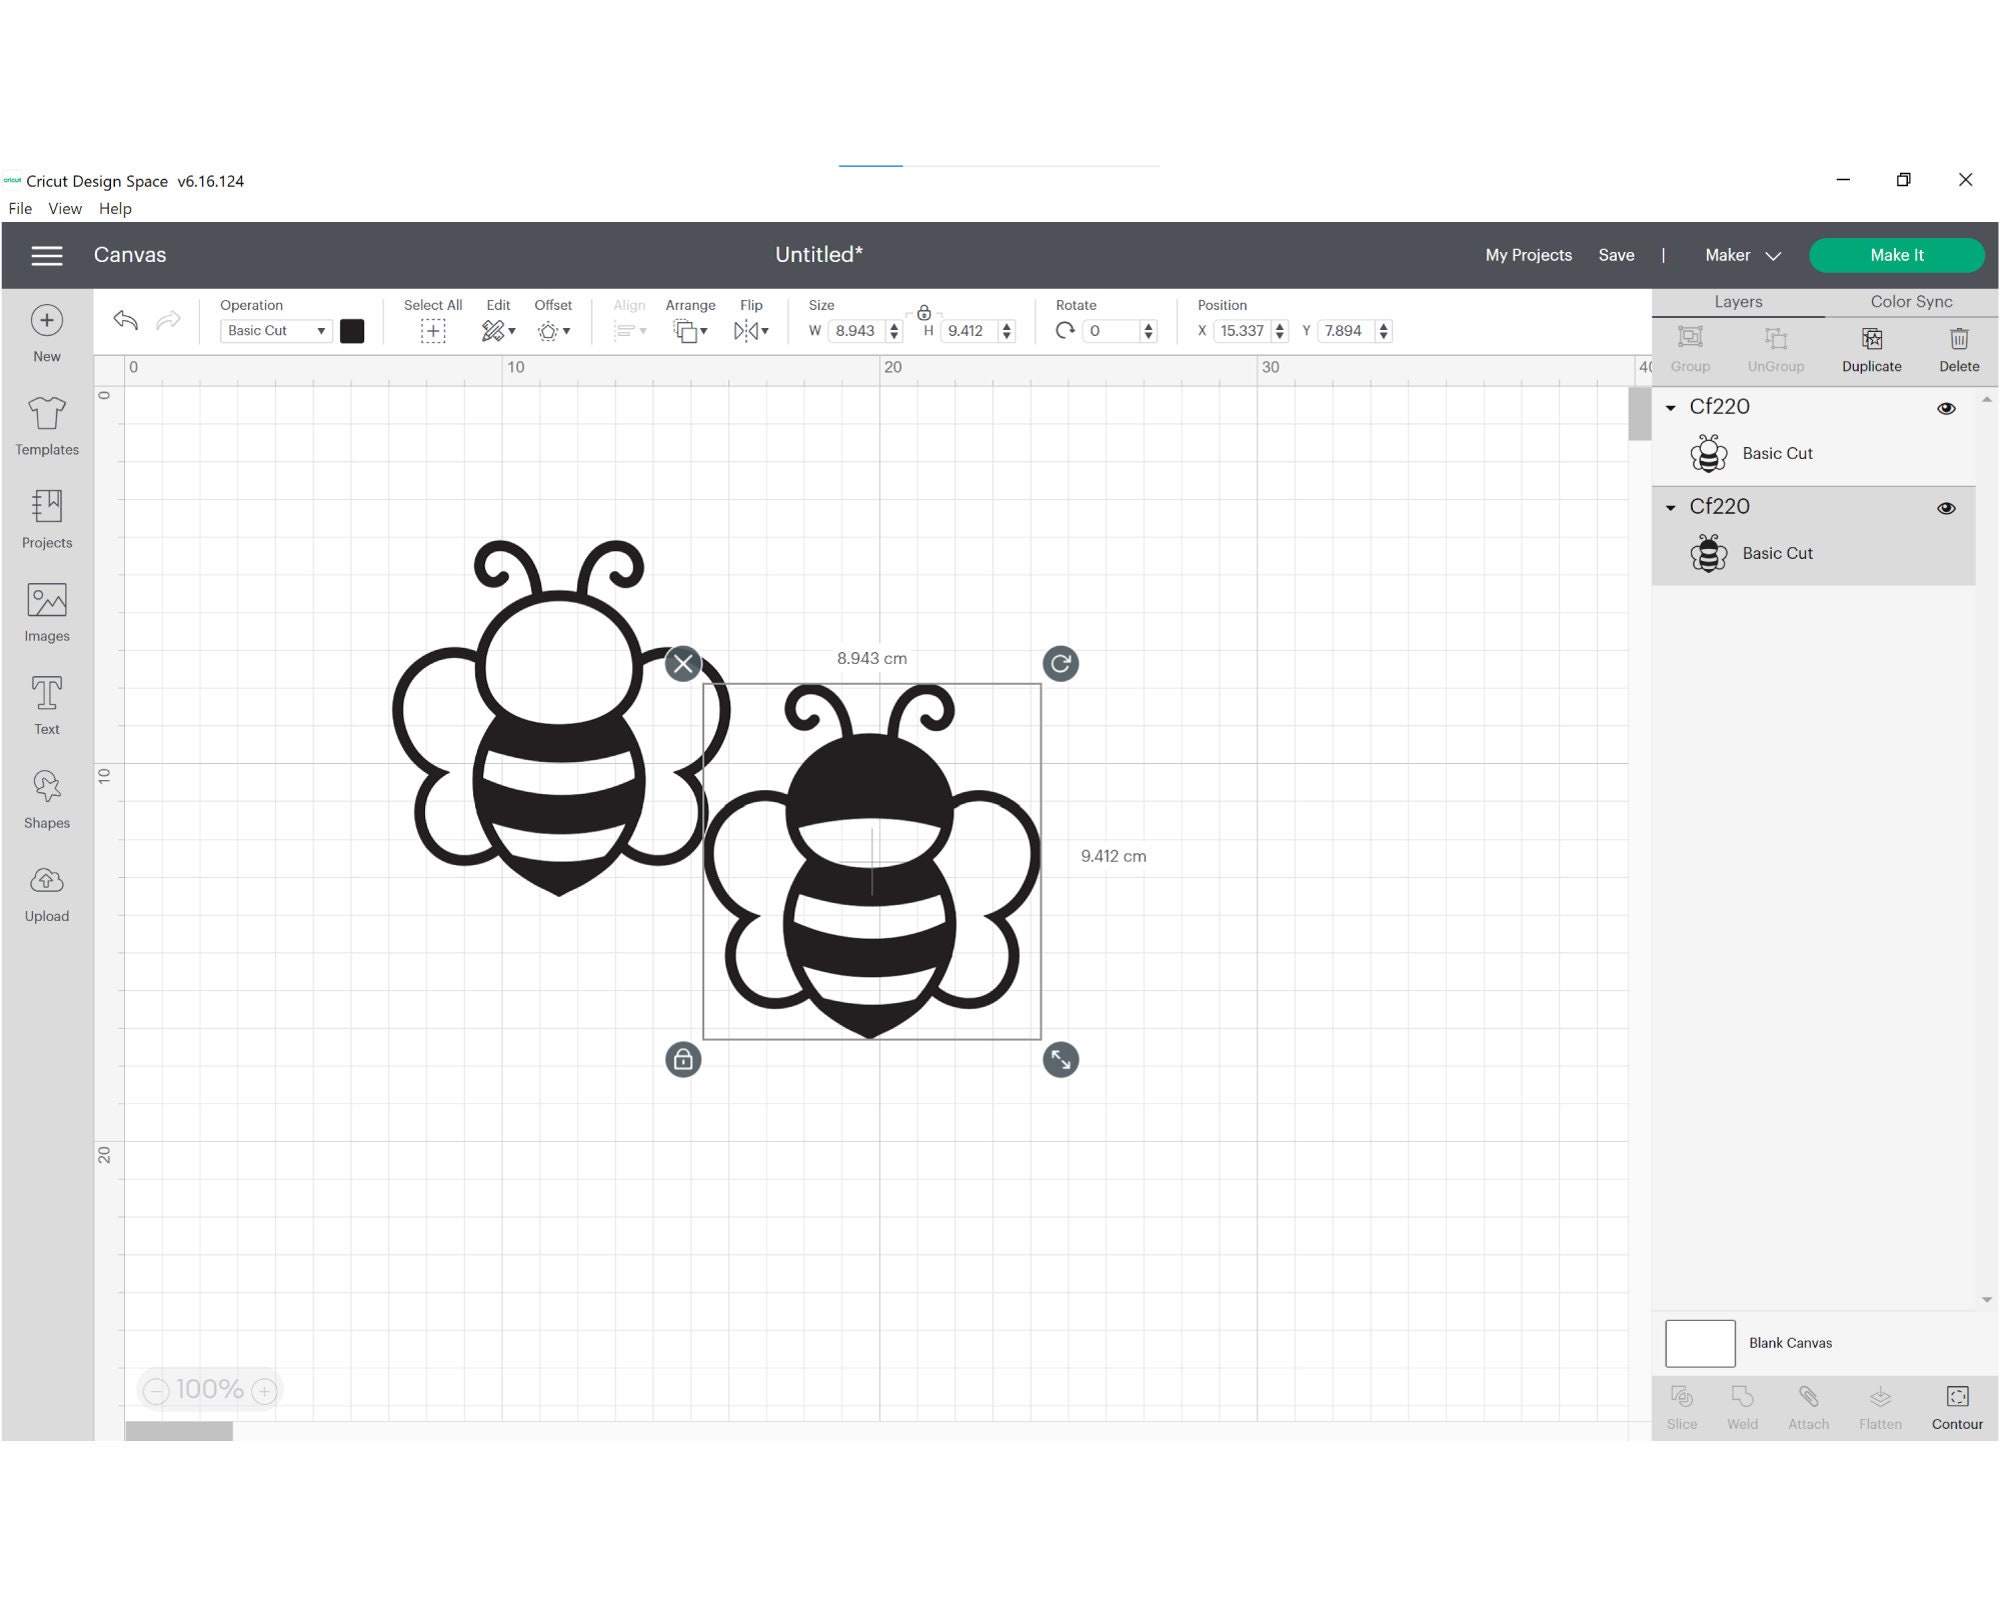Apply Contour to the selection
2000x1607 pixels.
1957,1405
